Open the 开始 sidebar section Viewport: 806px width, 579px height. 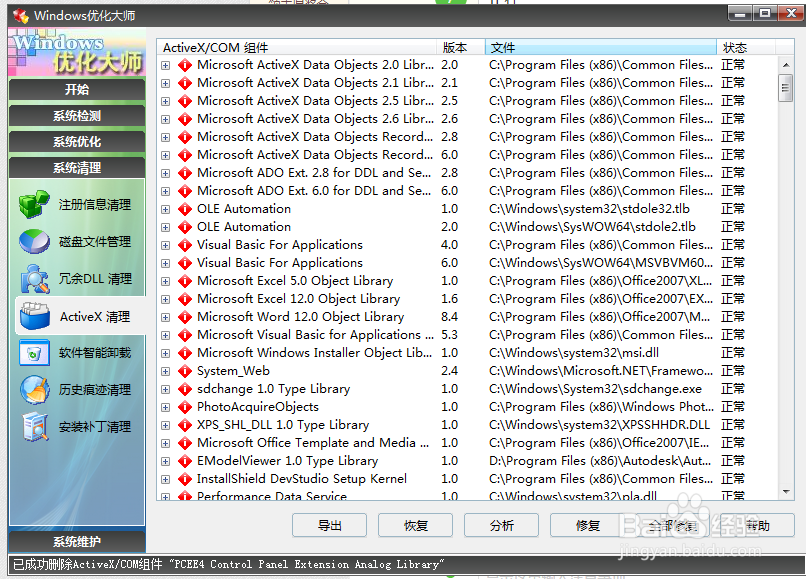point(77,89)
